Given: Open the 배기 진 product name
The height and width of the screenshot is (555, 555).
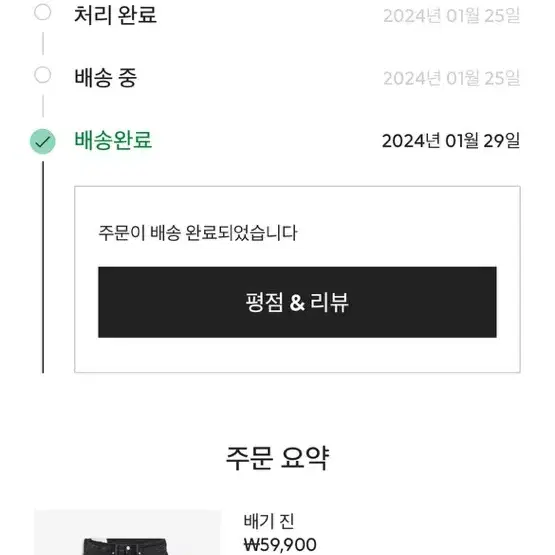Looking at the screenshot, I should (x=269, y=521).
